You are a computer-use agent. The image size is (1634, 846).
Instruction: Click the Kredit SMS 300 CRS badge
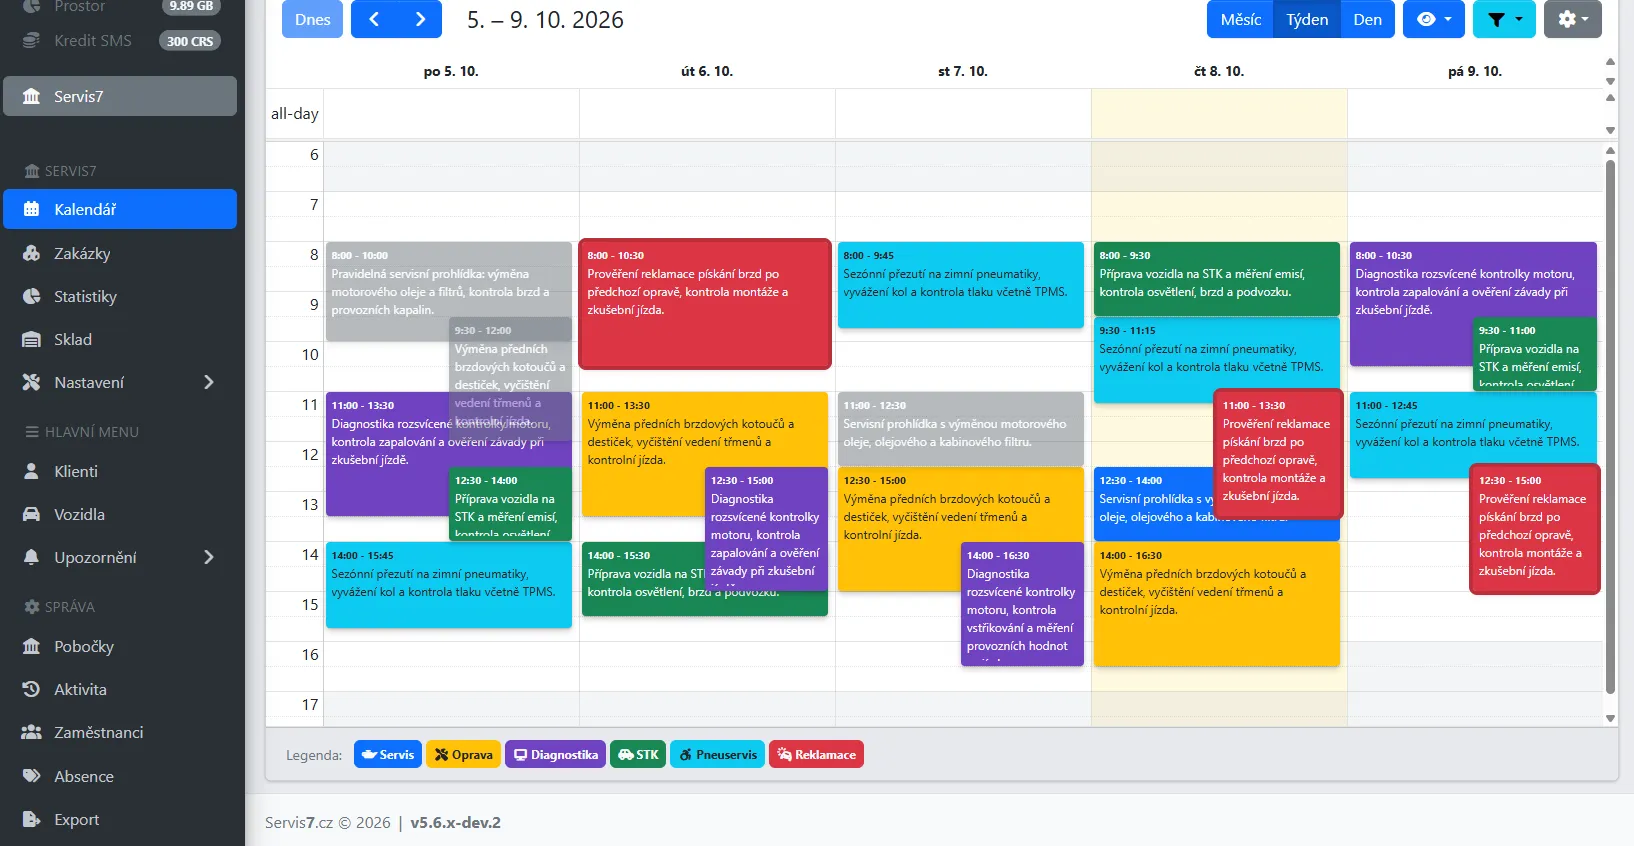point(189,41)
